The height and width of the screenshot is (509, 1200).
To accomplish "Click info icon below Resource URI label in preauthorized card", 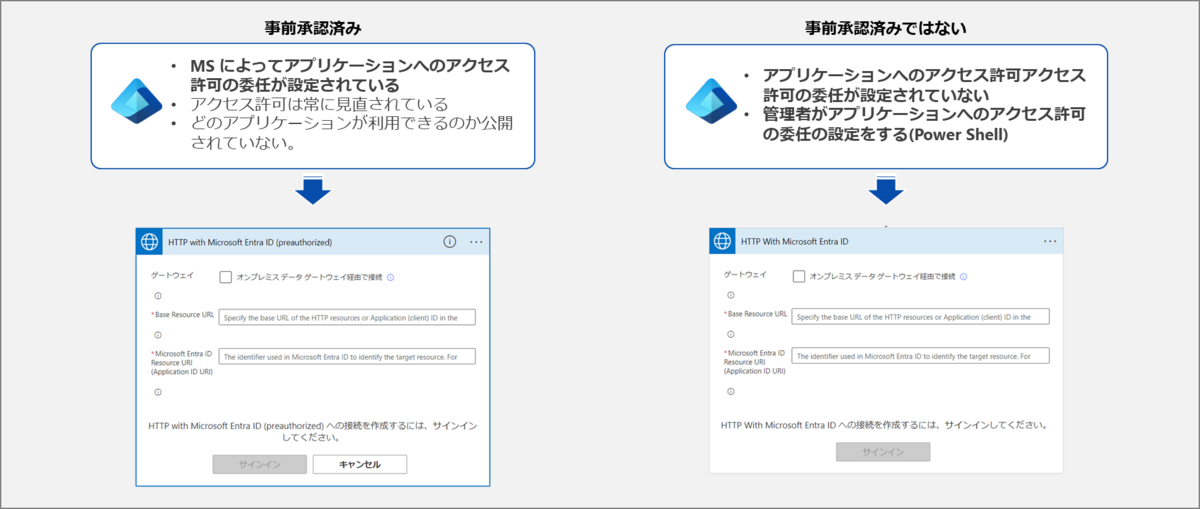I will (158, 392).
